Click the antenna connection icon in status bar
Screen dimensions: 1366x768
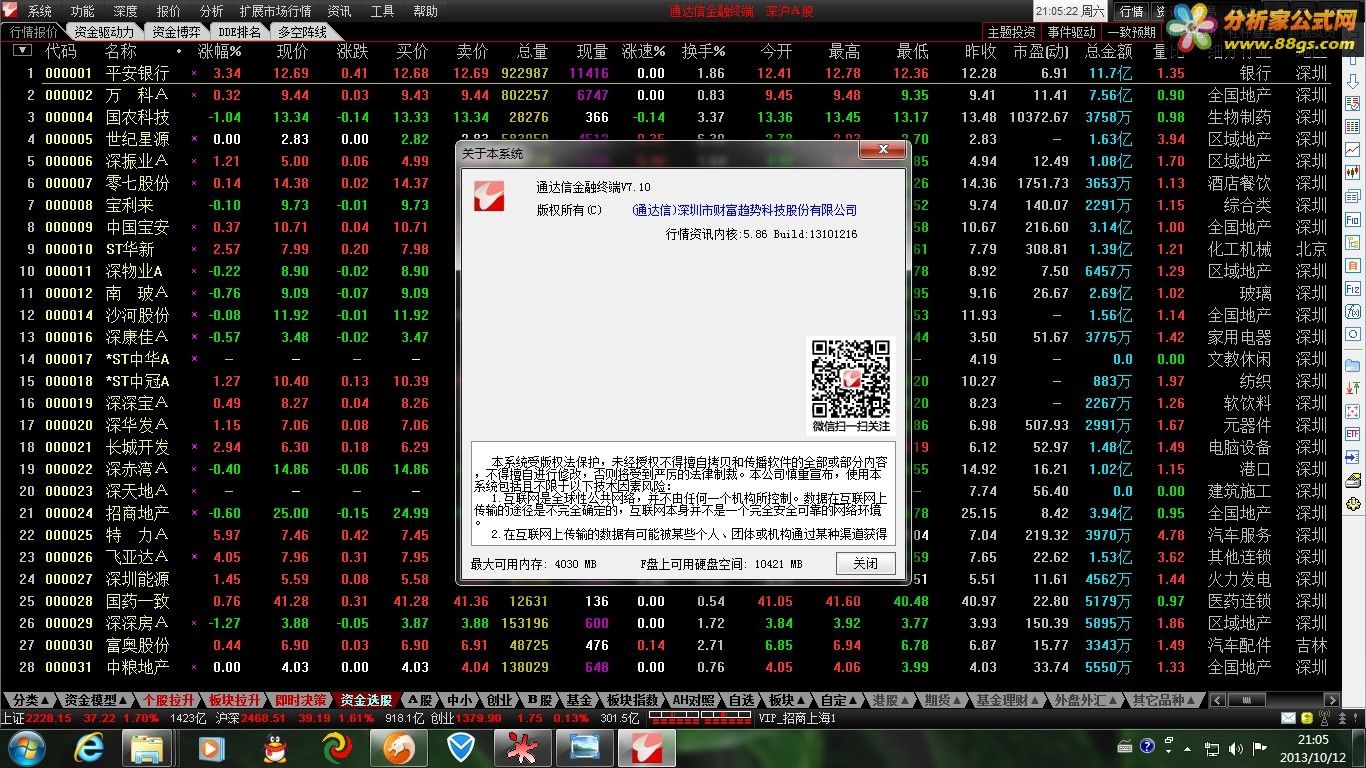[1325, 718]
